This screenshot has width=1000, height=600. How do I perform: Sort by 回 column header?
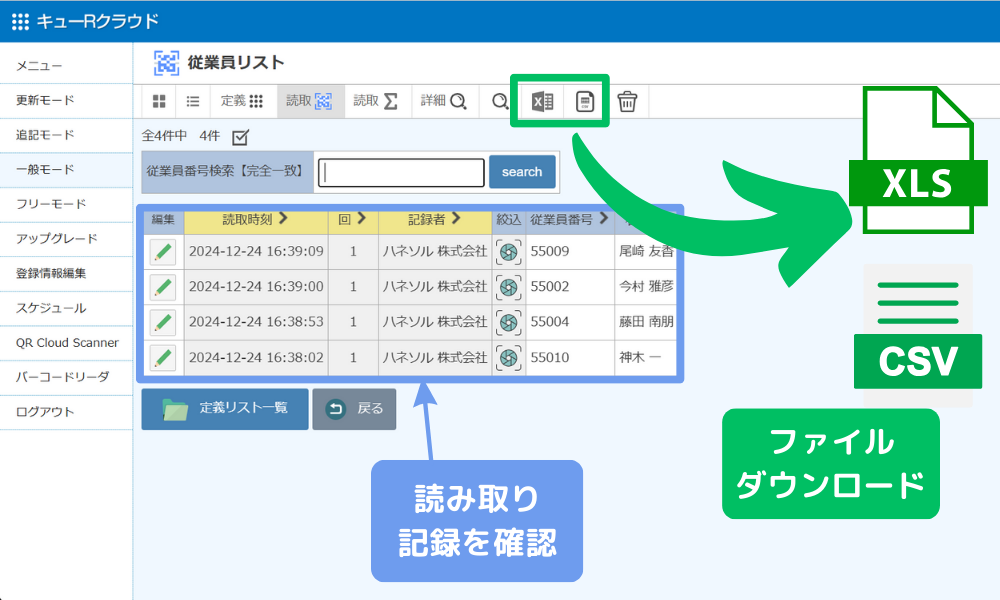(353, 220)
